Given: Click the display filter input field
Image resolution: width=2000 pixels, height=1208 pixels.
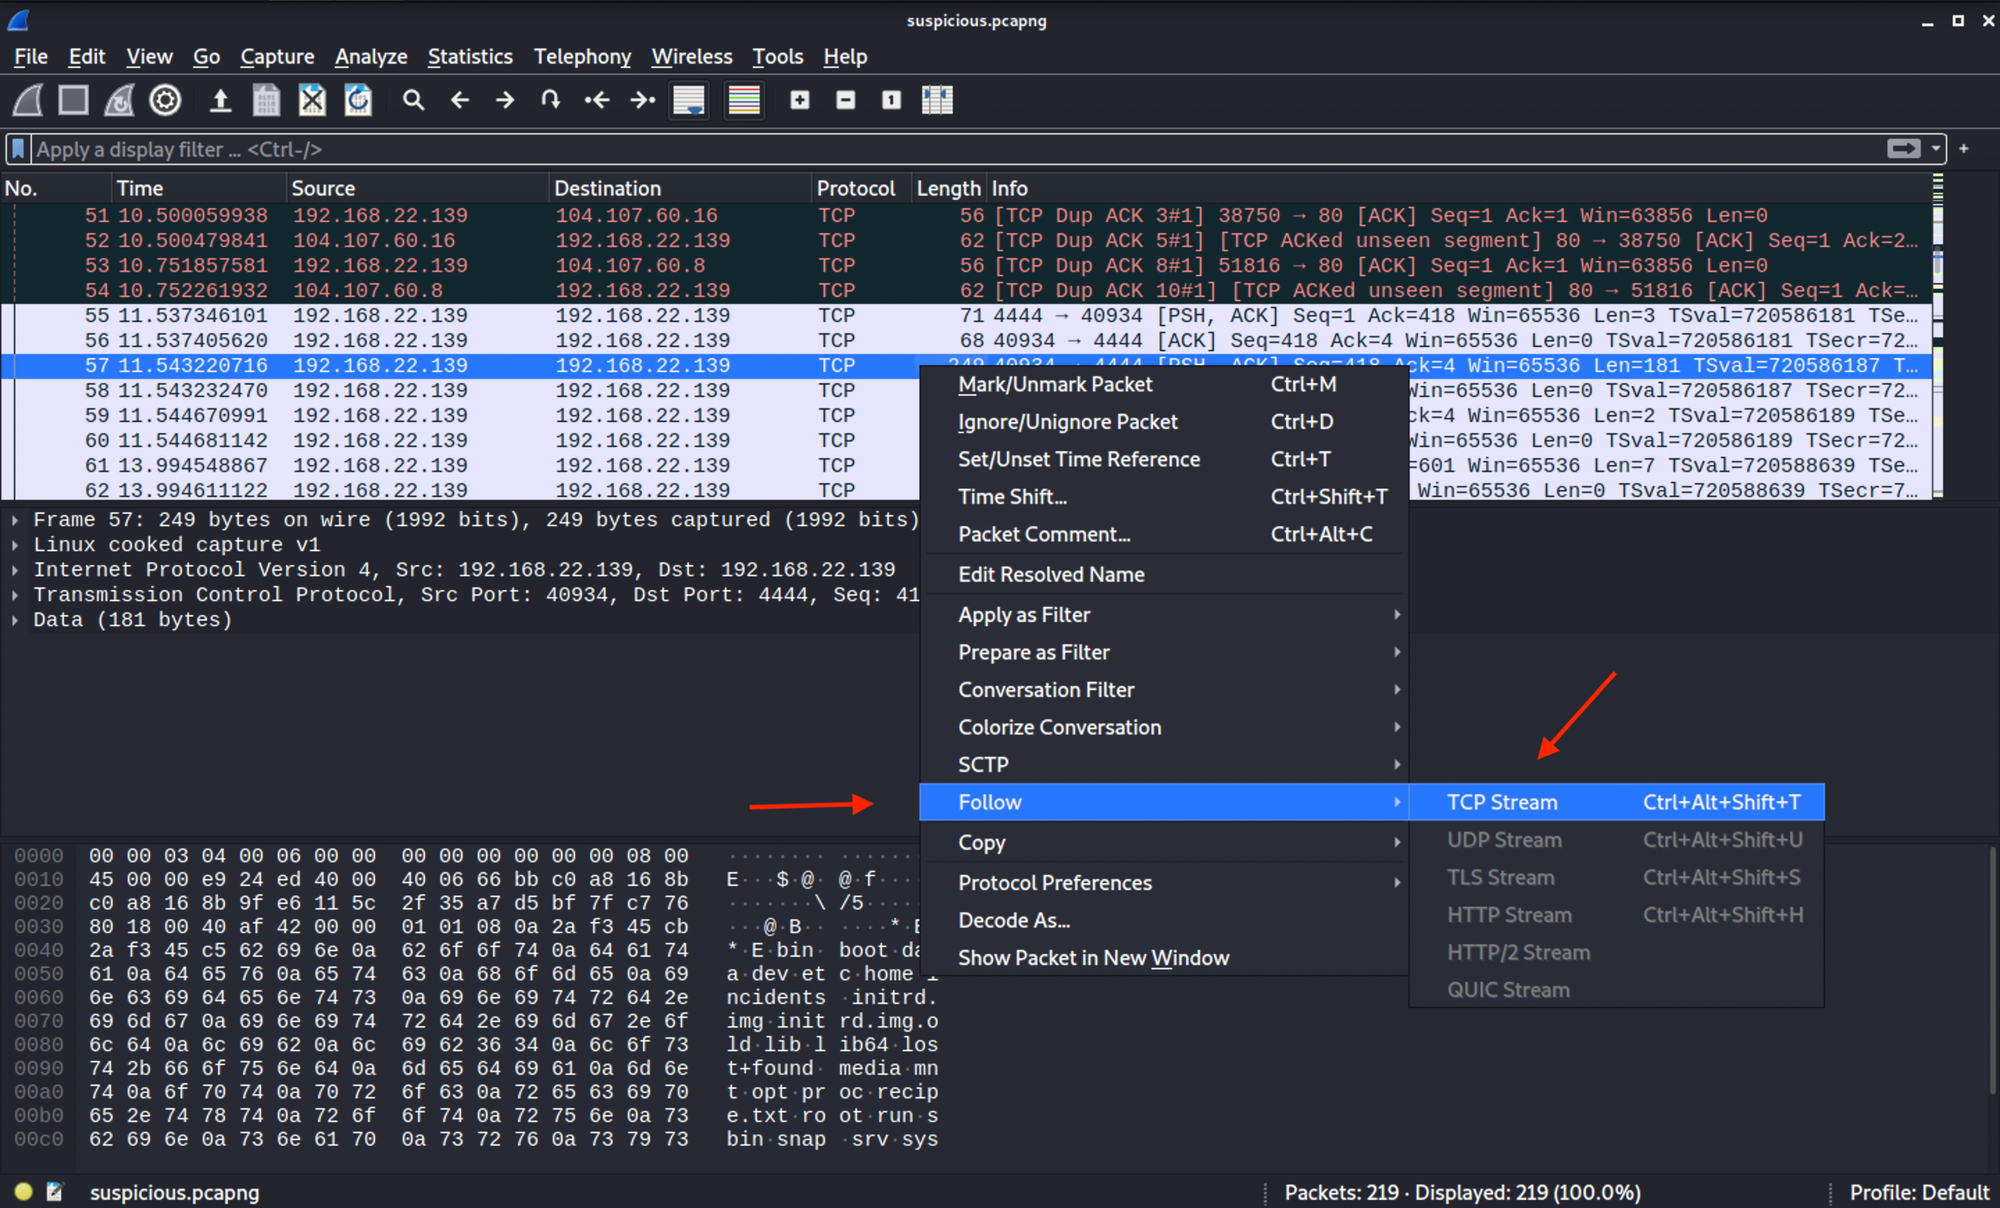Looking at the screenshot, I should 955,149.
